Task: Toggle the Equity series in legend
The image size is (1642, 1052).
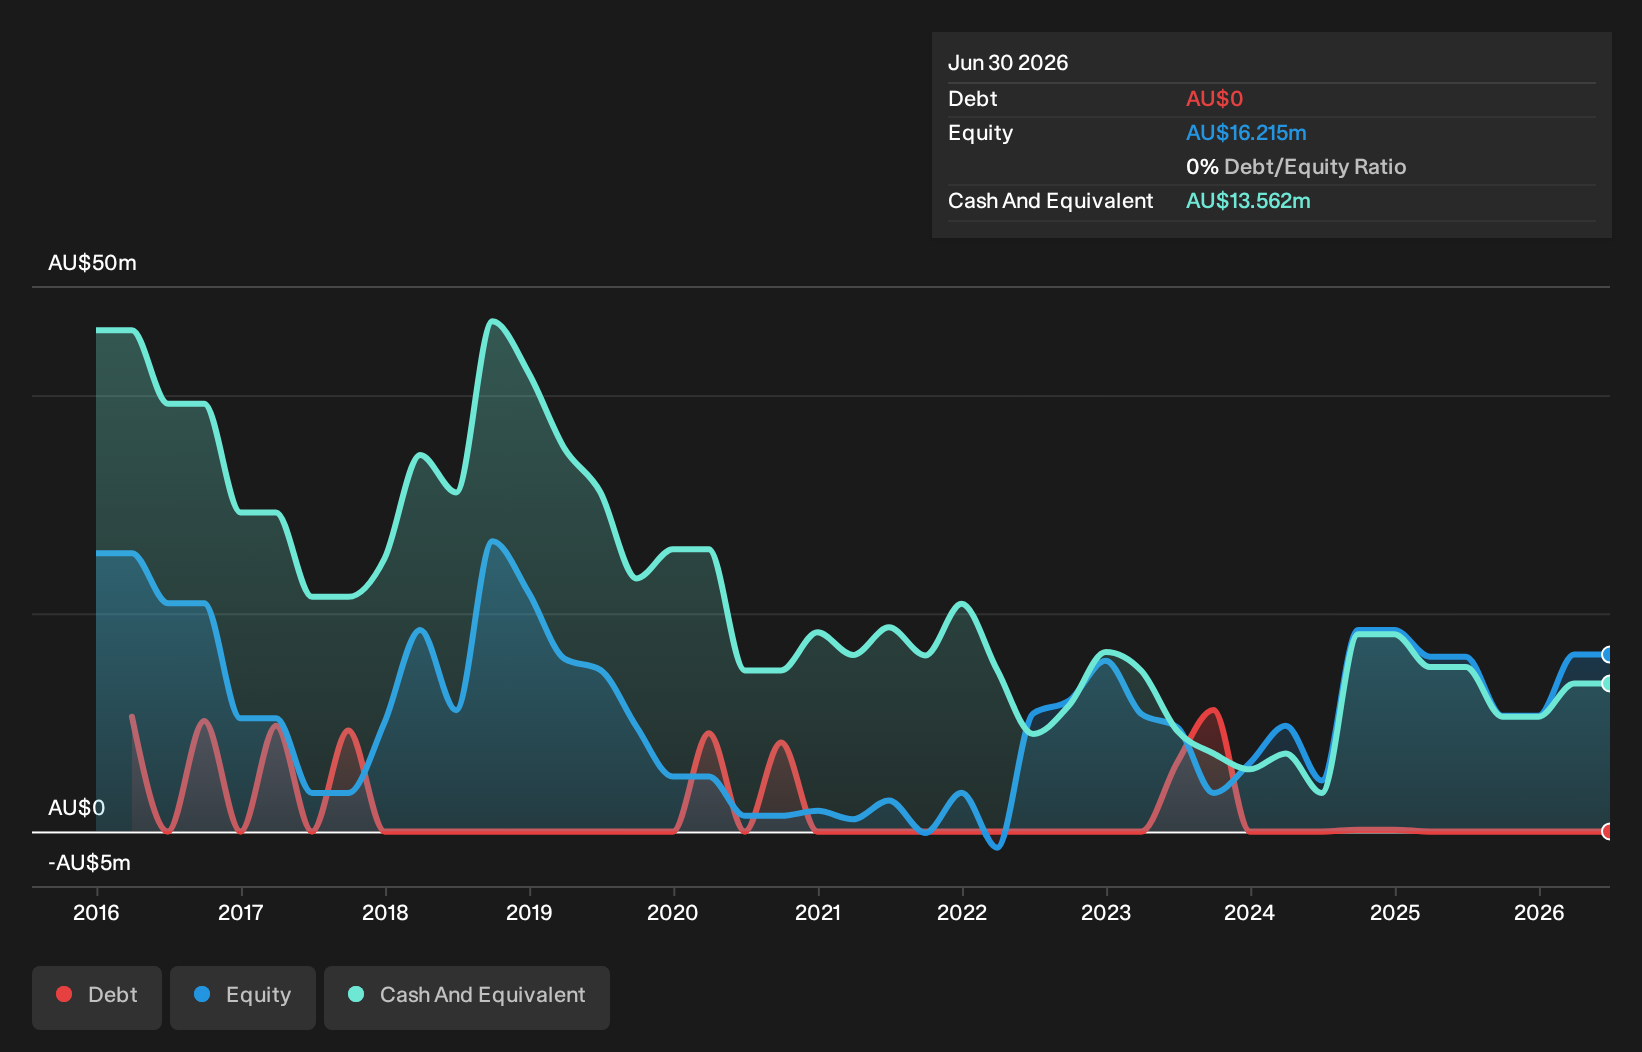Action: tap(243, 997)
